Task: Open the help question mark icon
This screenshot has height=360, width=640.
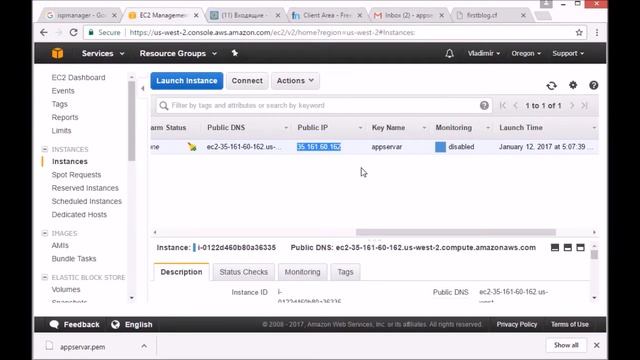Action: point(594,85)
